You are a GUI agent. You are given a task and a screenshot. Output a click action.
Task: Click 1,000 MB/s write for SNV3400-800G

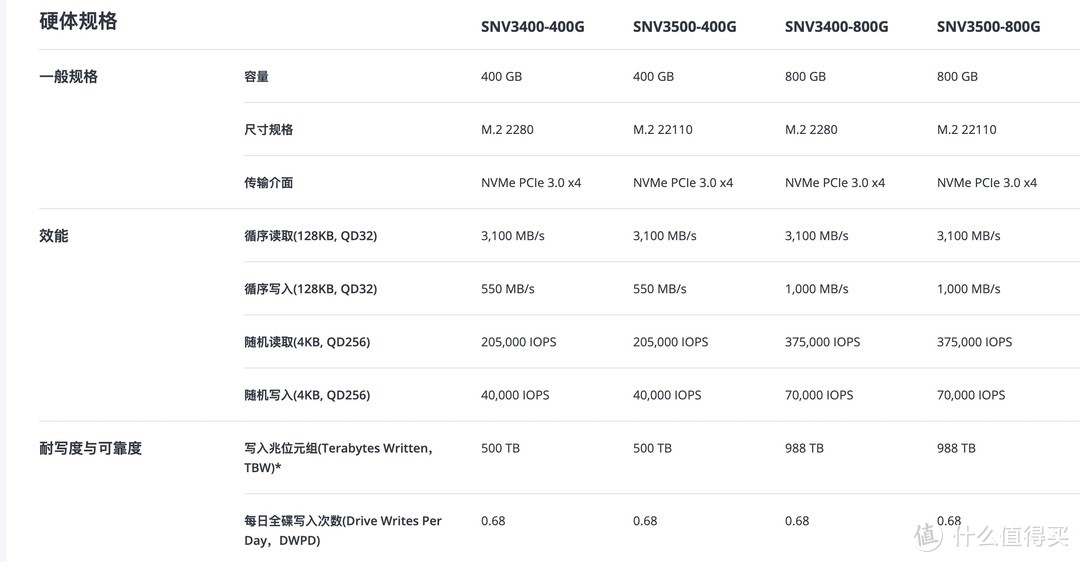click(x=816, y=289)
